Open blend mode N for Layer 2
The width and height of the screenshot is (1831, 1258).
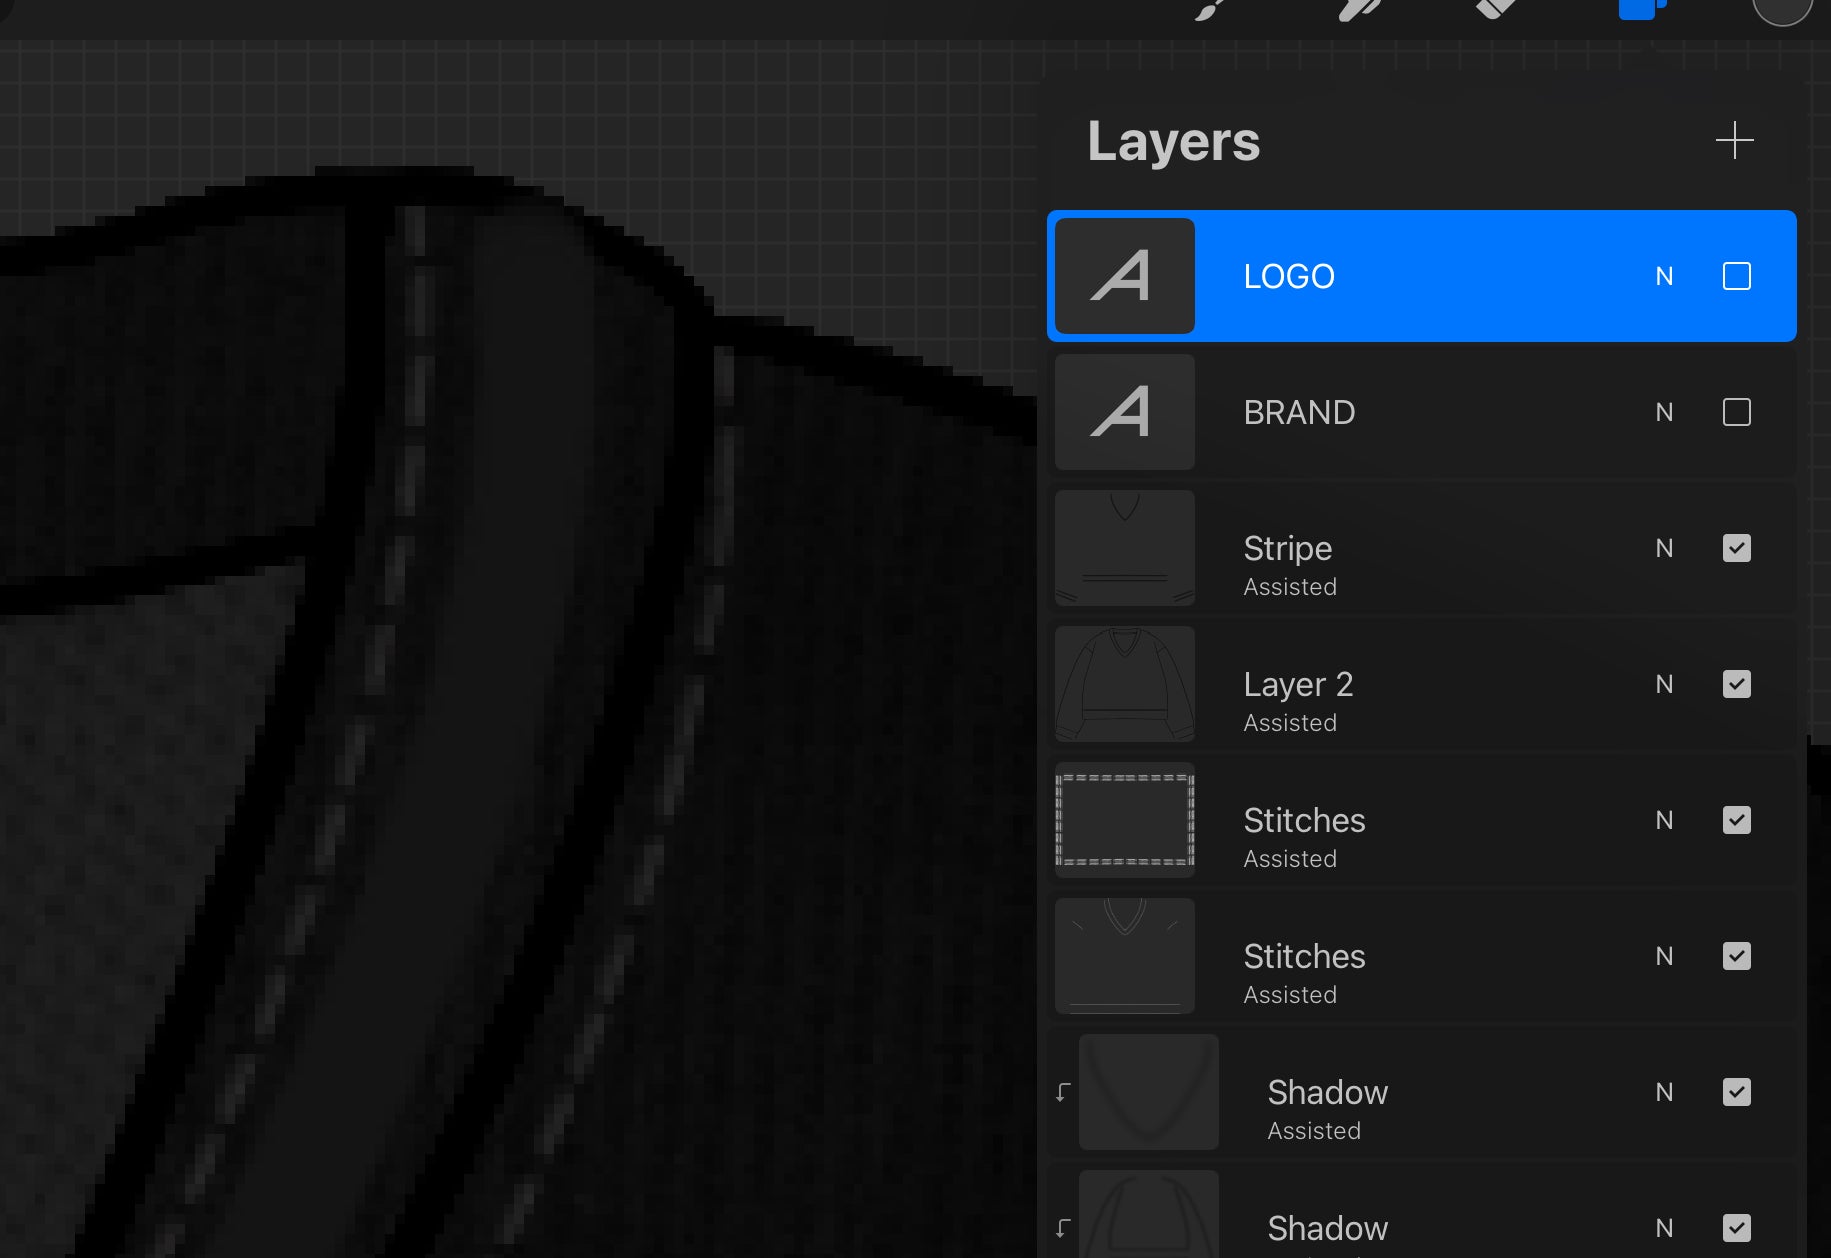coord(1664,684)
